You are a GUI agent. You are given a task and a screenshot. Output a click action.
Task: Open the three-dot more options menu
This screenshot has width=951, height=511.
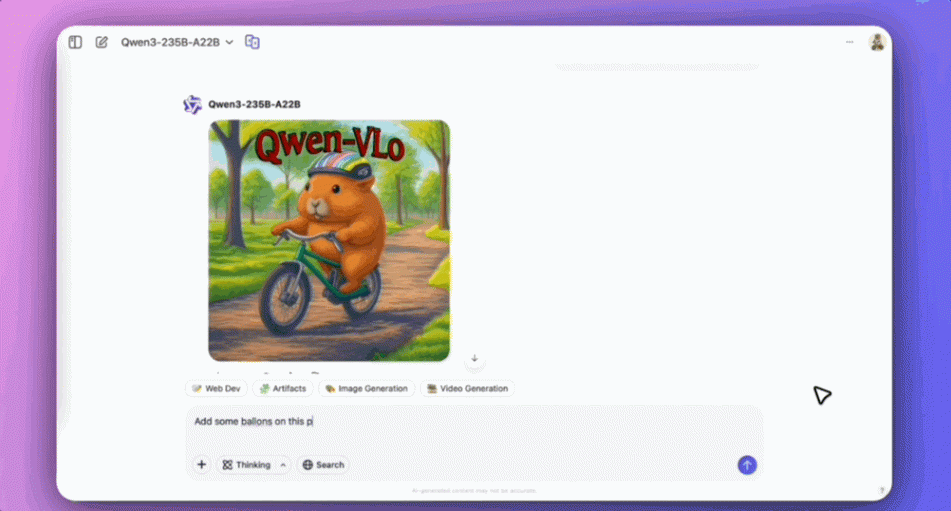click(850, 42)
